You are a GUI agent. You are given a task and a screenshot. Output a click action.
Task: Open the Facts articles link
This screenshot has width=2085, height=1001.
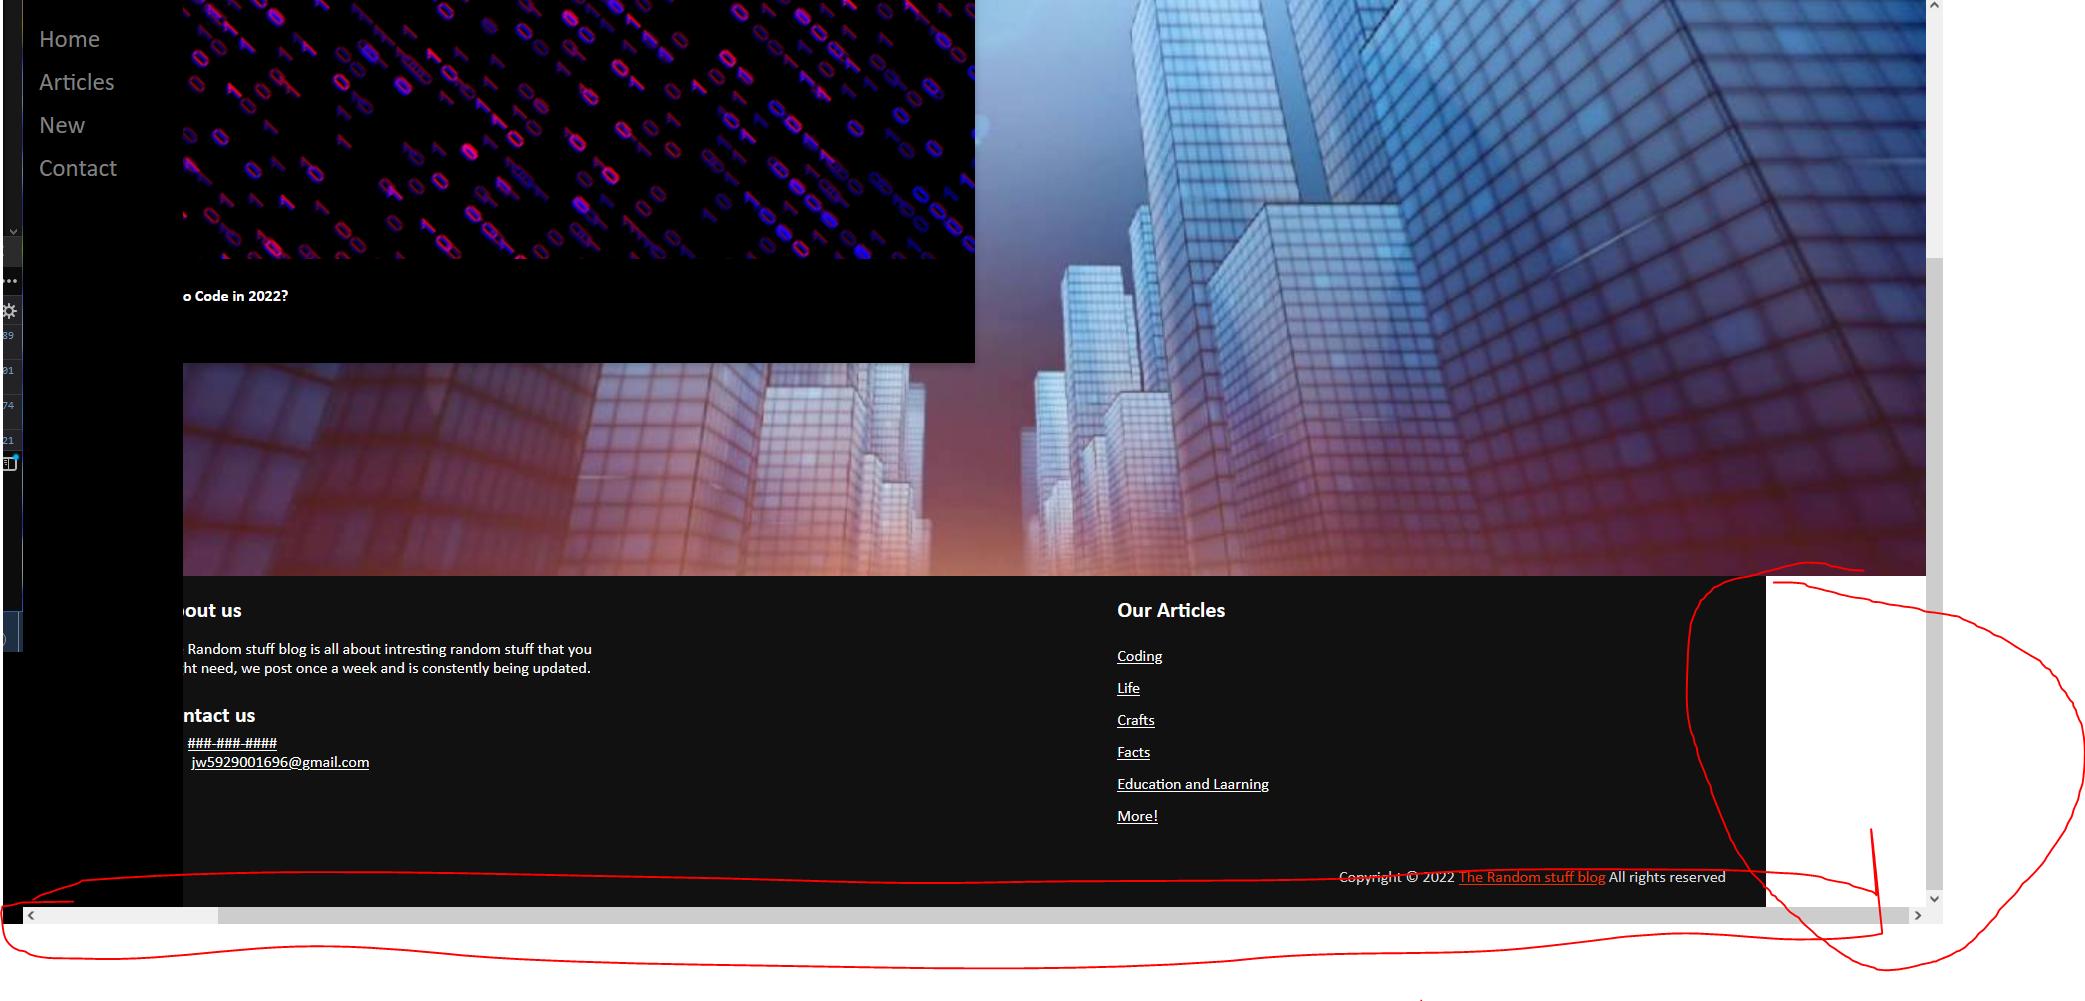coord(1133,752)
